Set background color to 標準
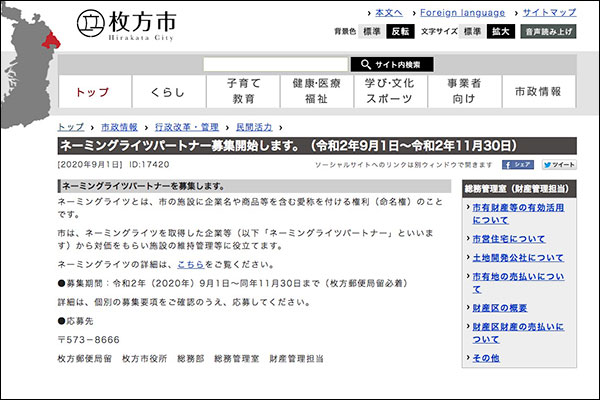Viewport: 600px width, 400px height. [371, 31]
